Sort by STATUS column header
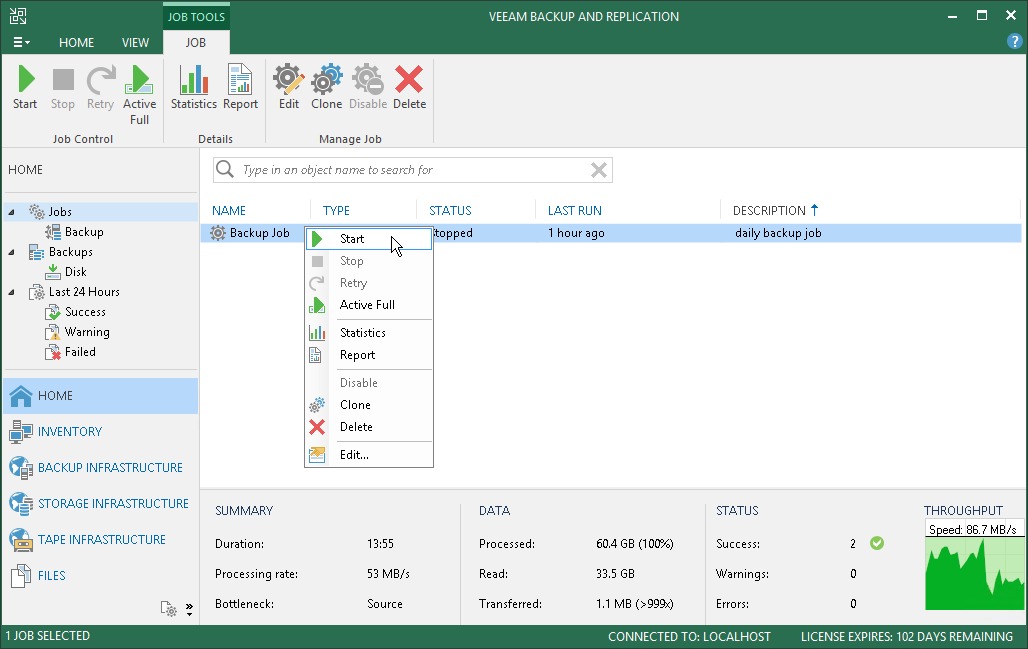 point(450,210)
